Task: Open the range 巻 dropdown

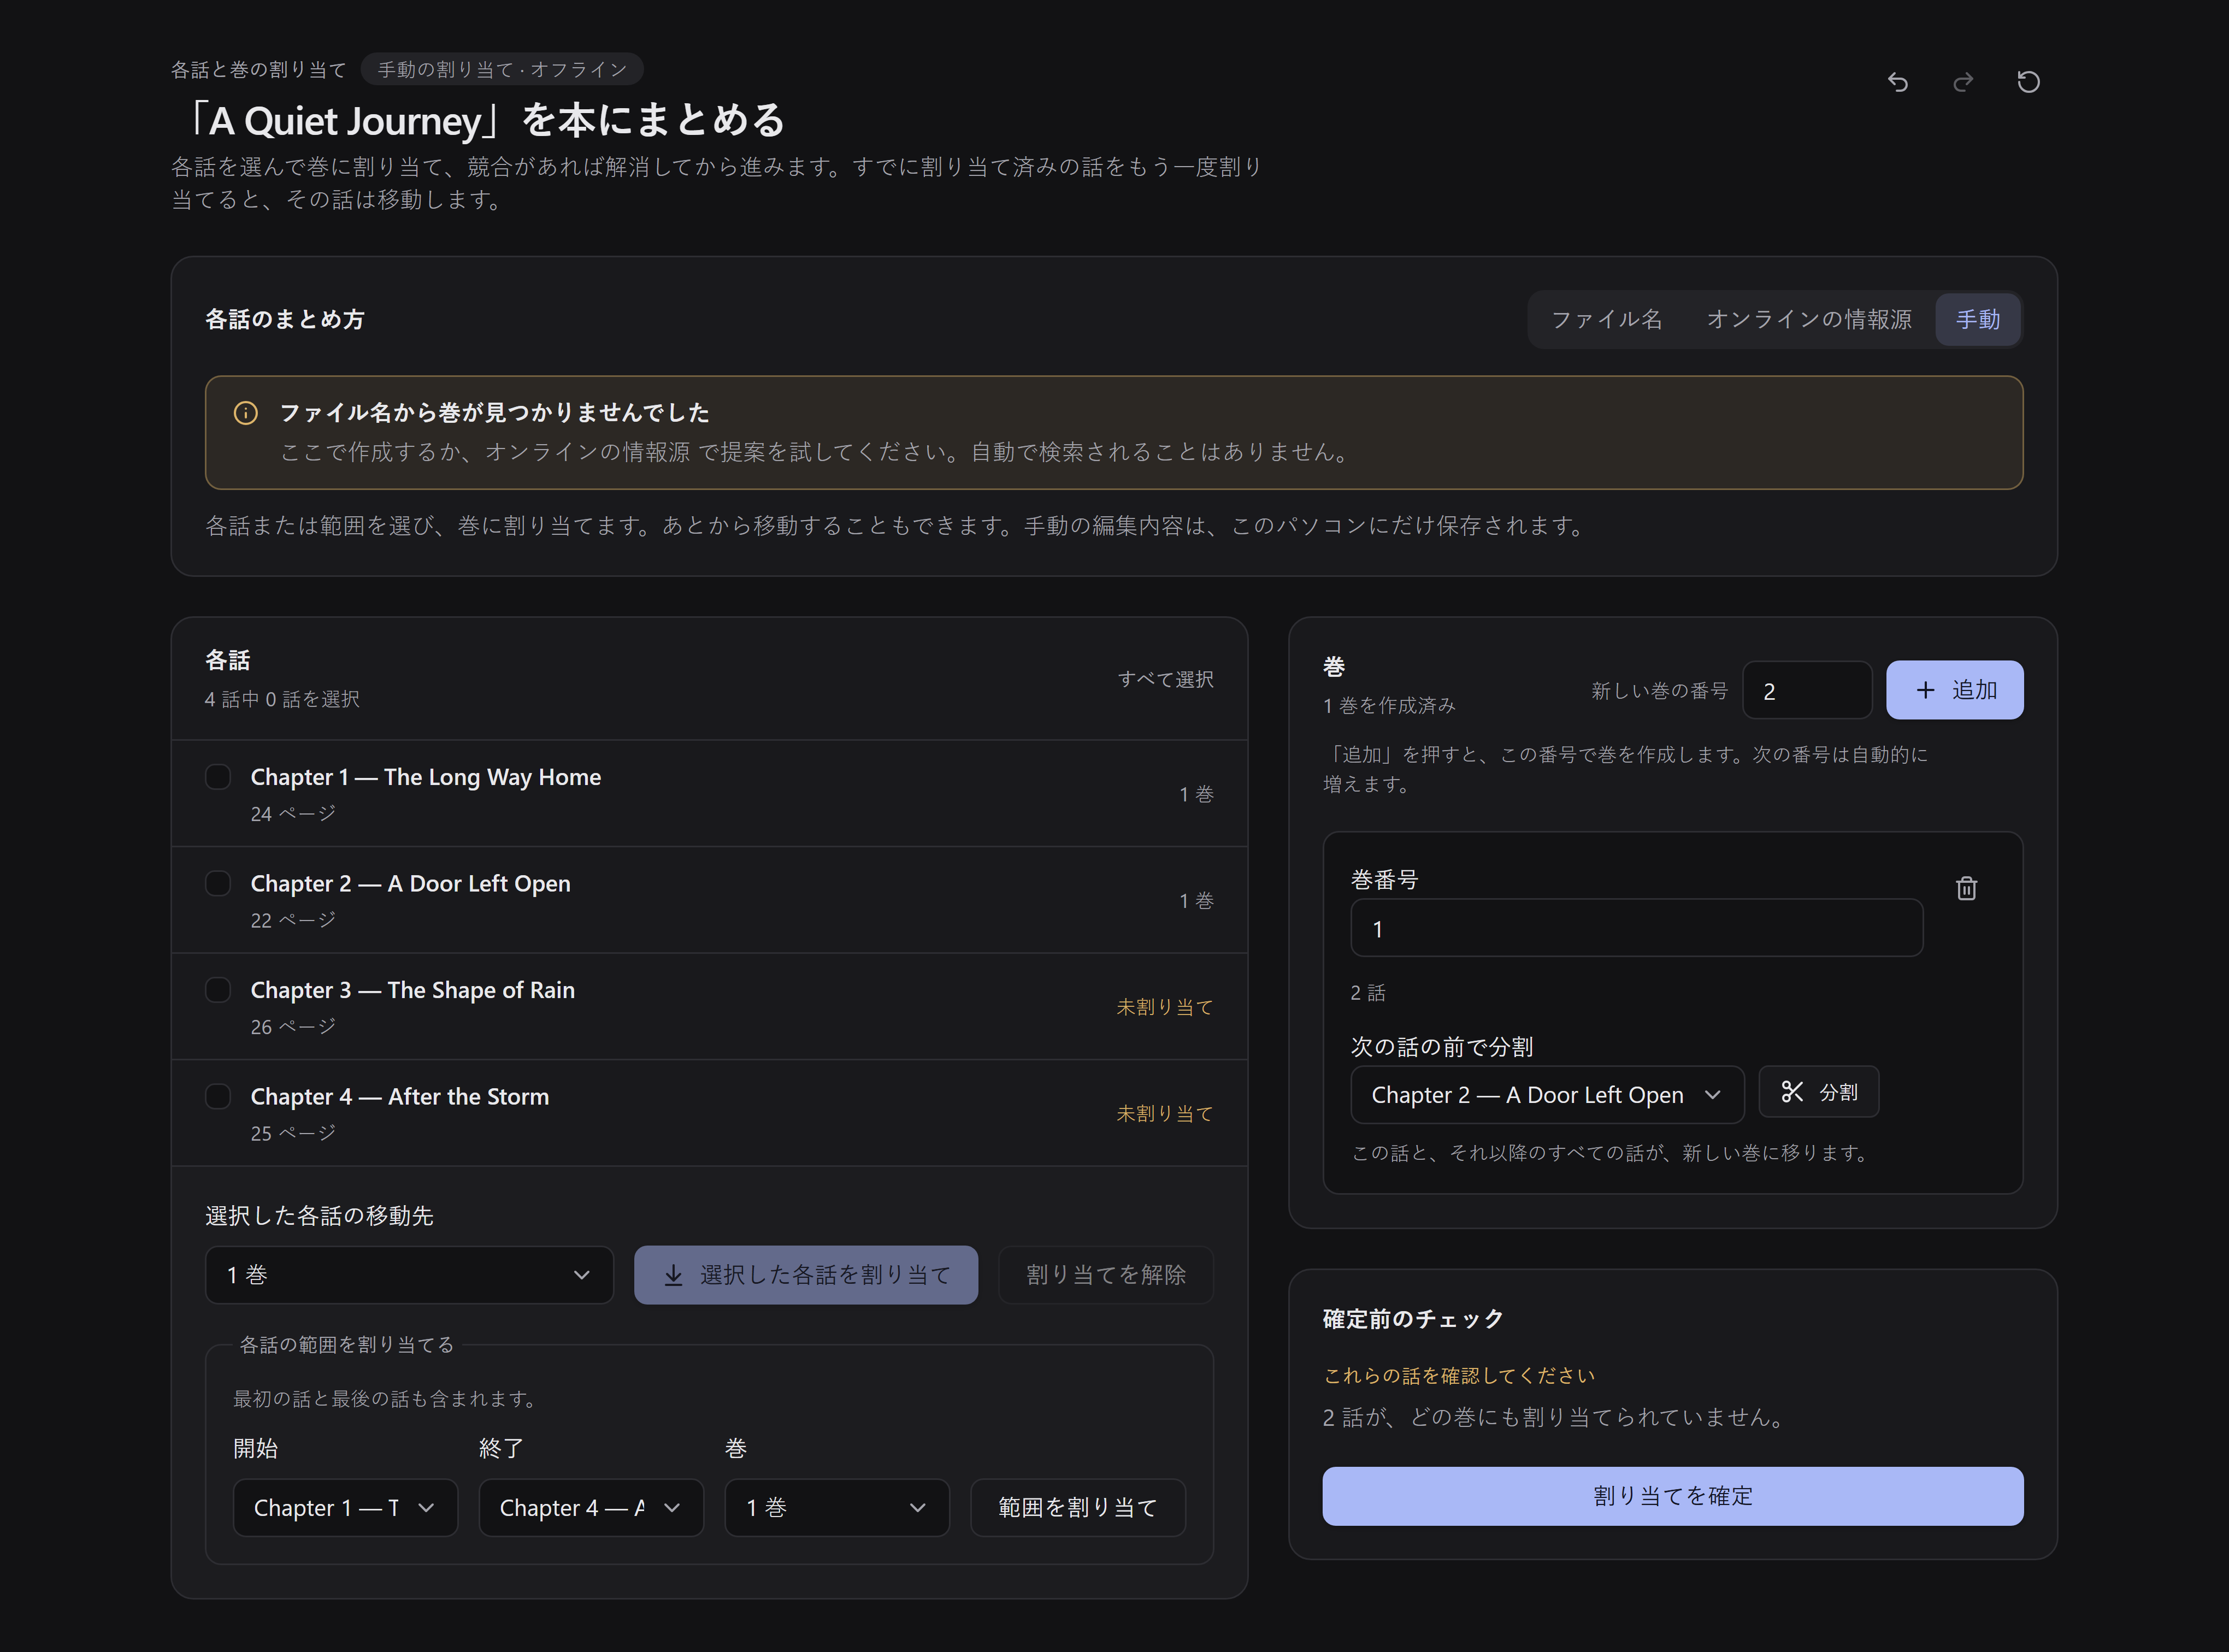Action: click(x=837, y=1507)
